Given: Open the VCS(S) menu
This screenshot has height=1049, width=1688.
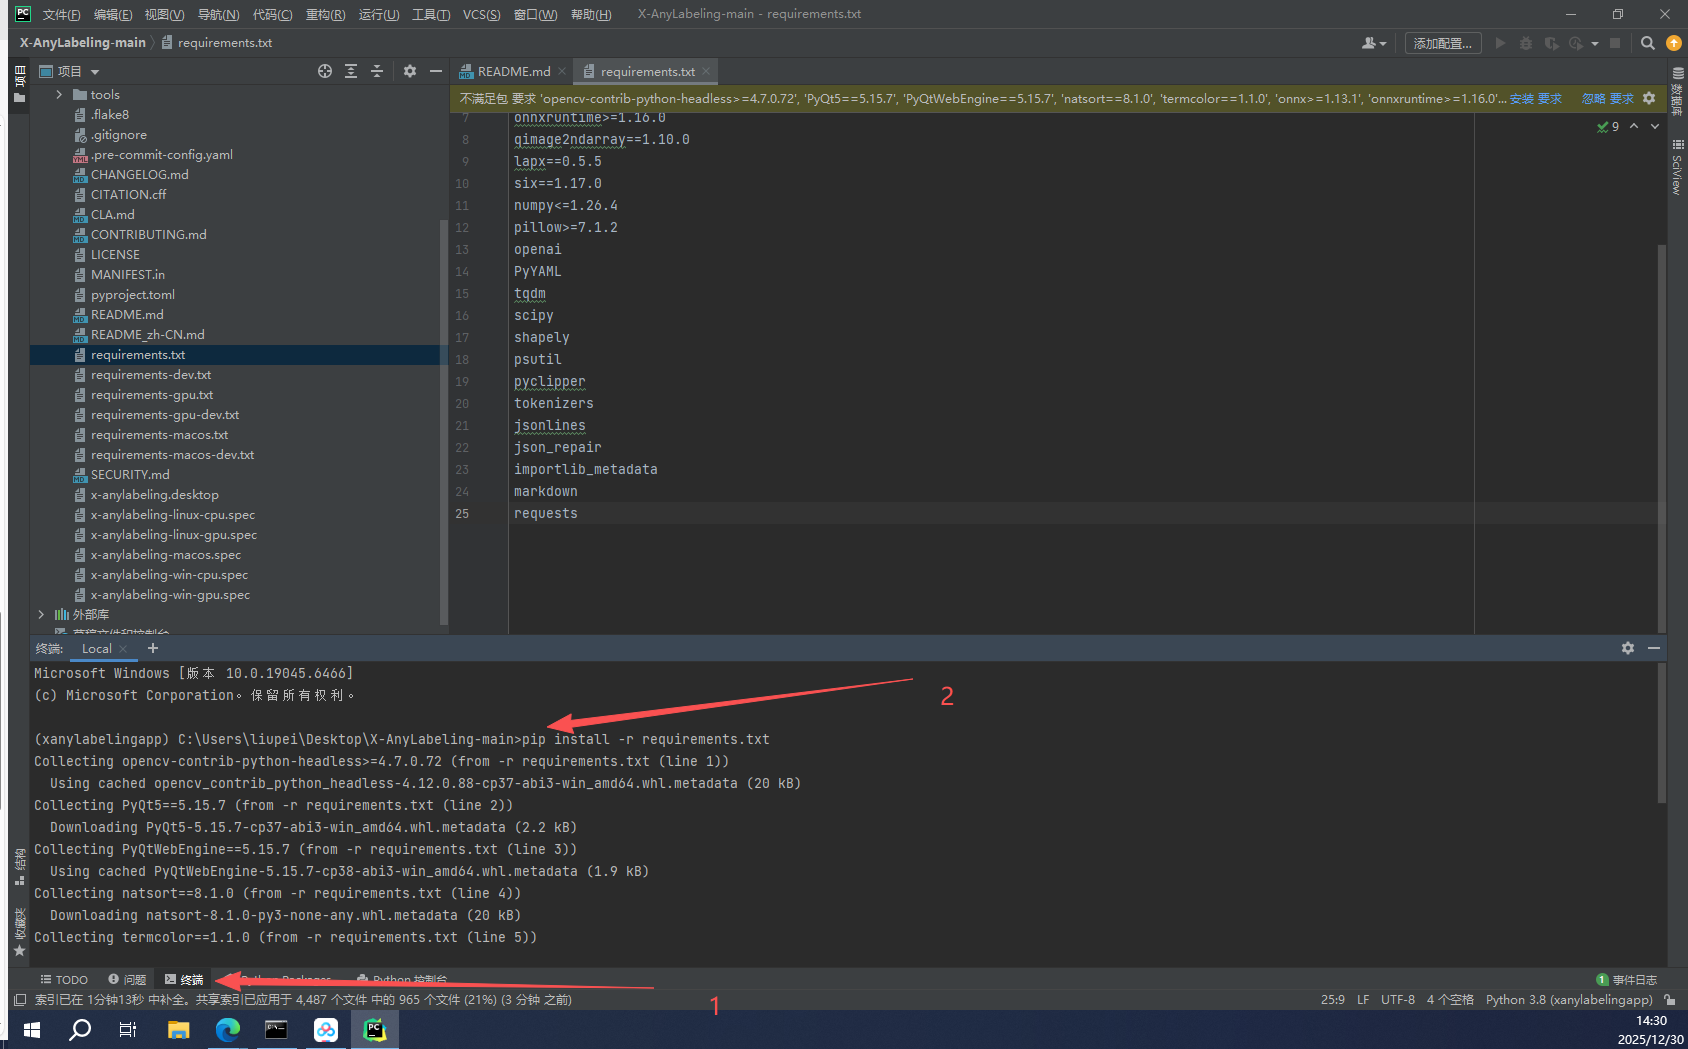Looking at the screenshot, I should pyautogui.click(x=481, y=14).
